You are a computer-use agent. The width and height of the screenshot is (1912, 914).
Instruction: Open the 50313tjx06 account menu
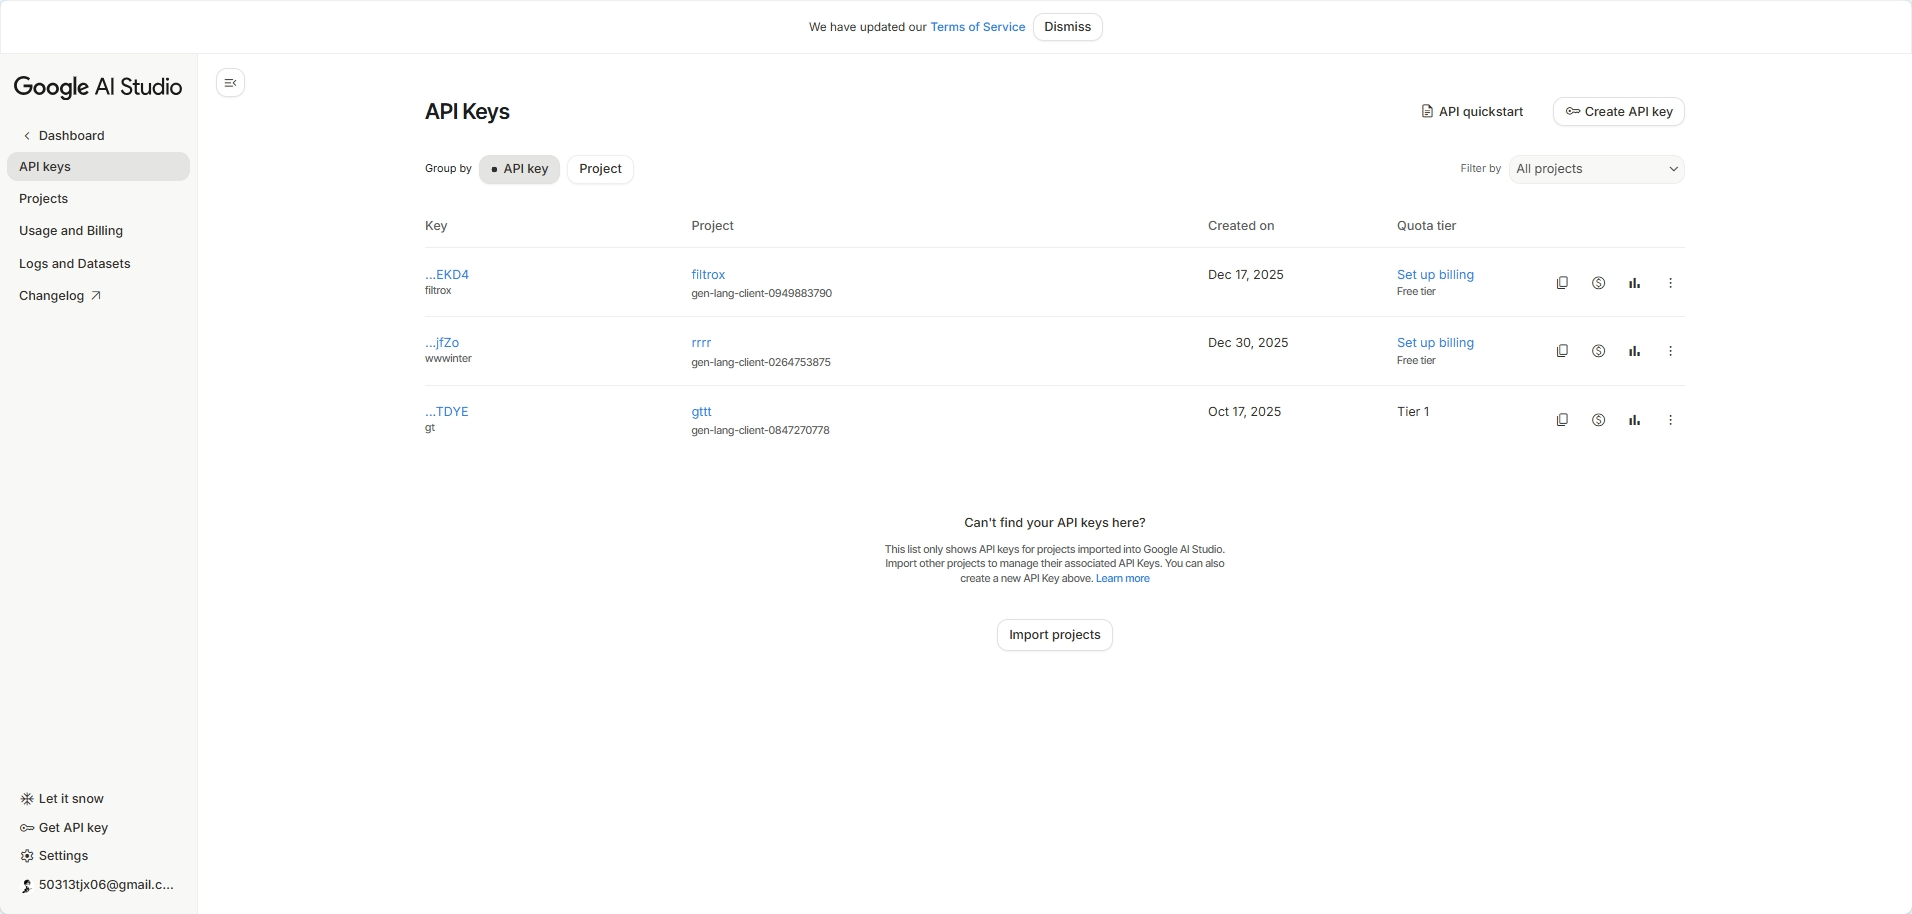[x=97, y=885]
